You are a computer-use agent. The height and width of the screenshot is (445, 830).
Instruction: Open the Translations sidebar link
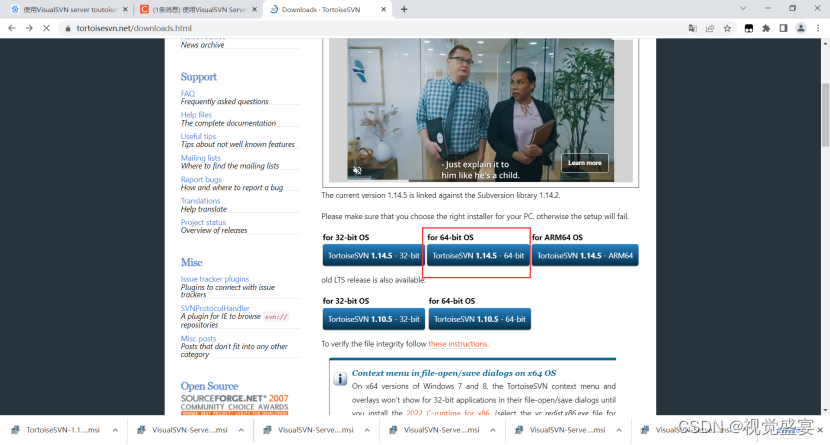point(200,201)
